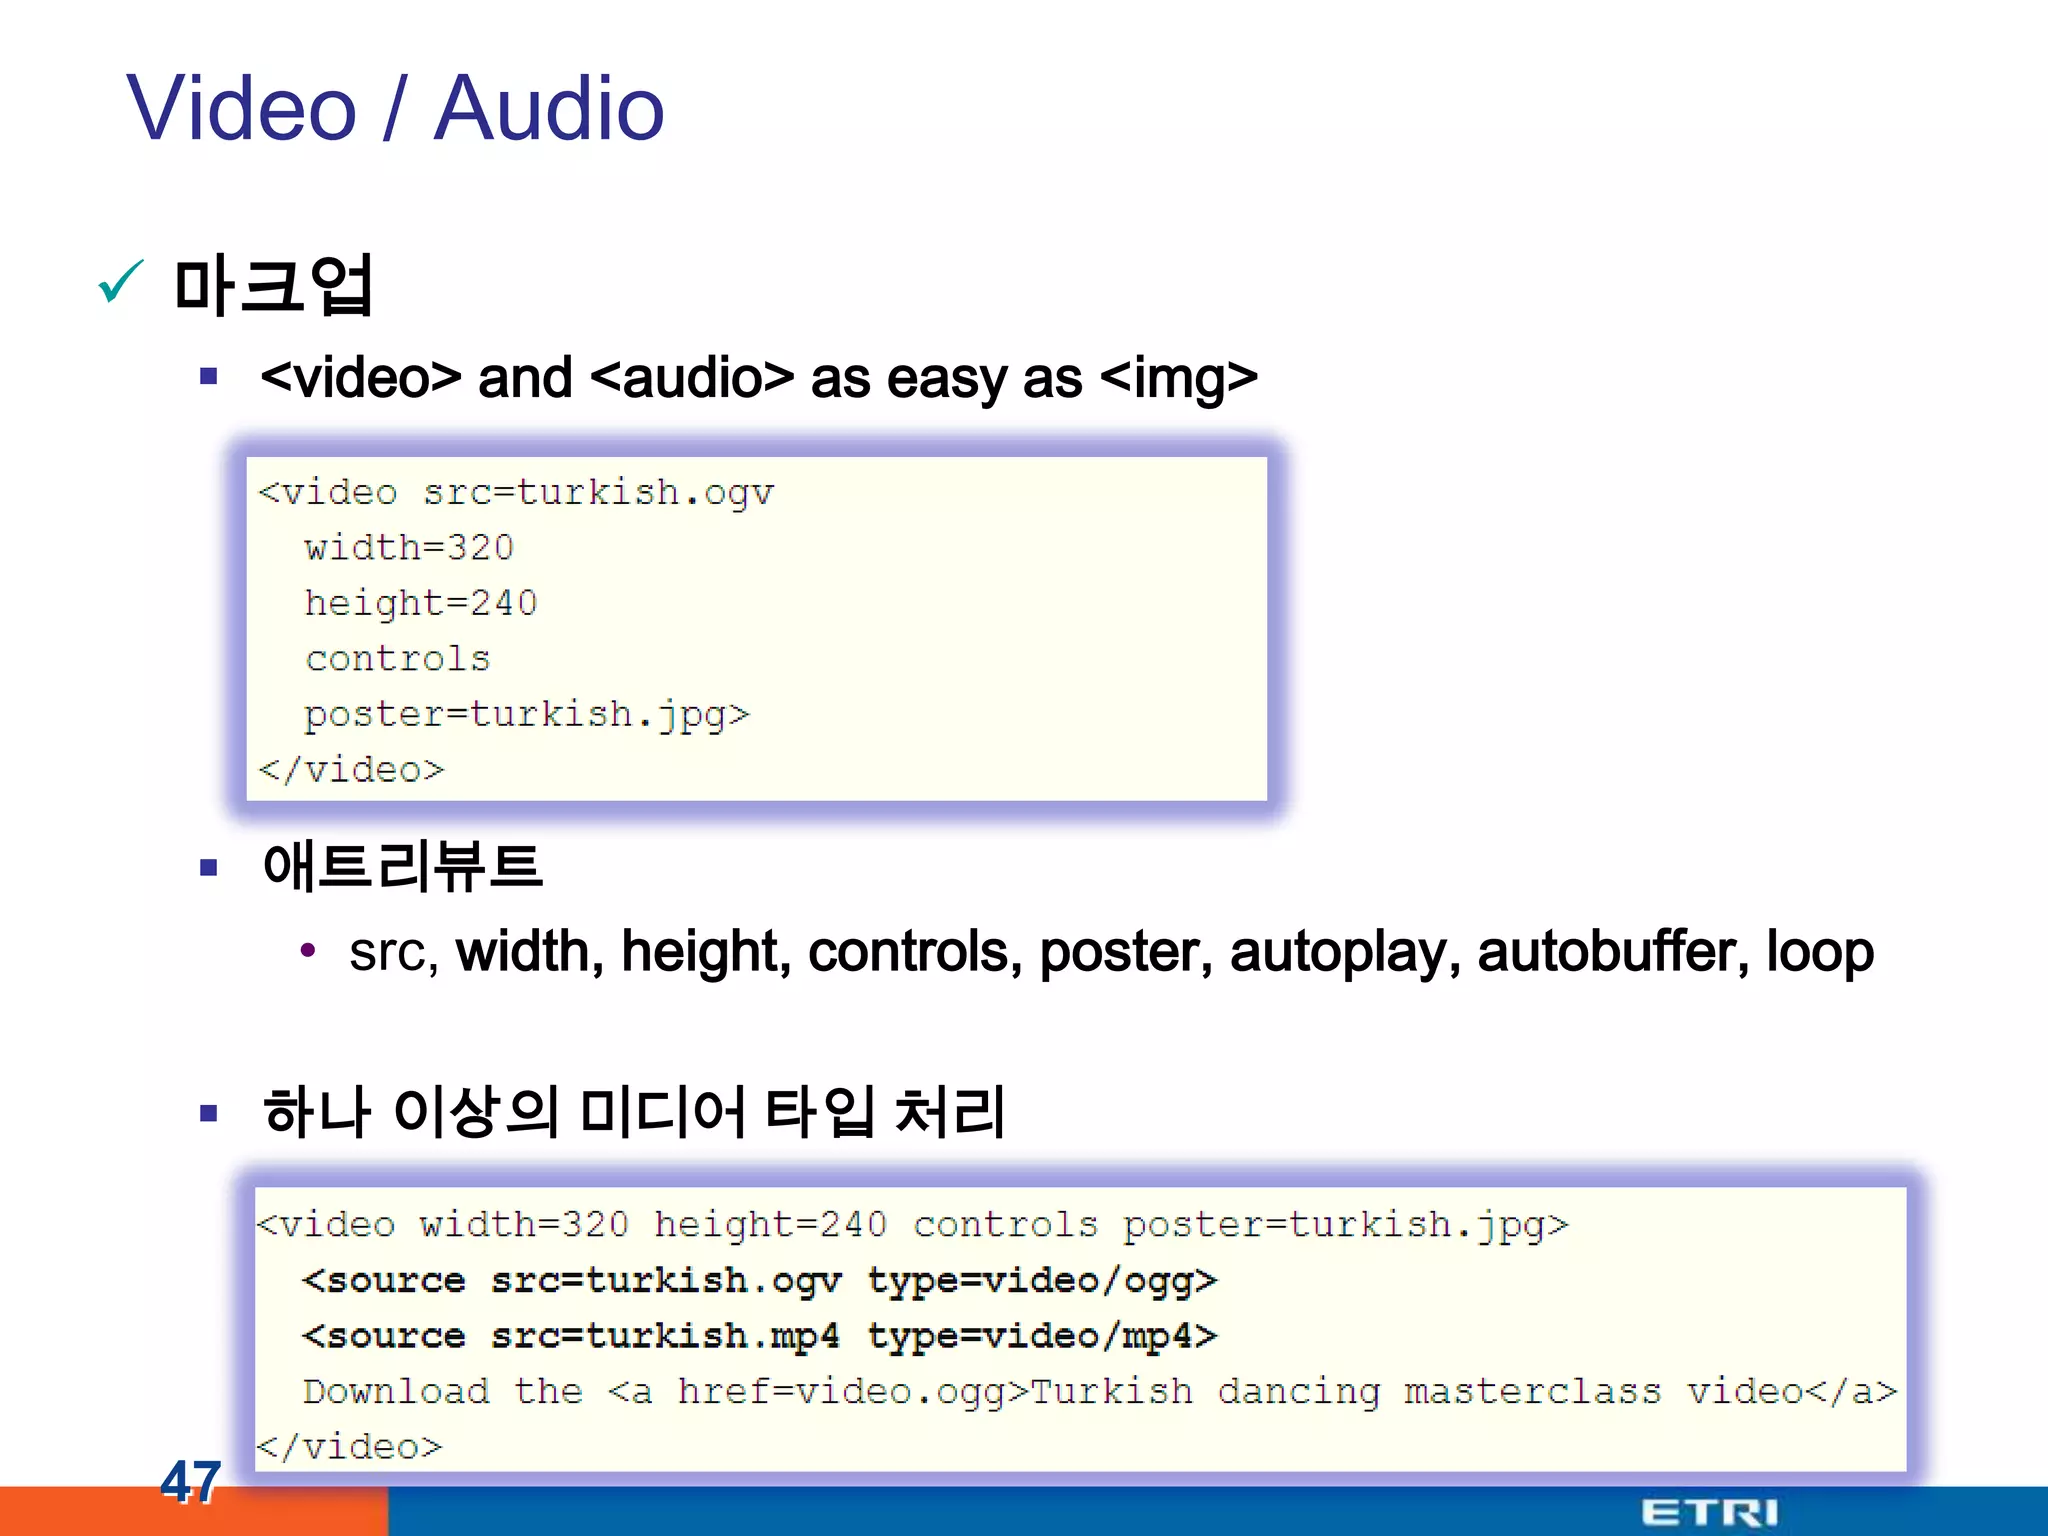Click the closing '</video>' tag in first code box
The image size is (2048, 1536).
pyautogui.click(x=351, y=769)
